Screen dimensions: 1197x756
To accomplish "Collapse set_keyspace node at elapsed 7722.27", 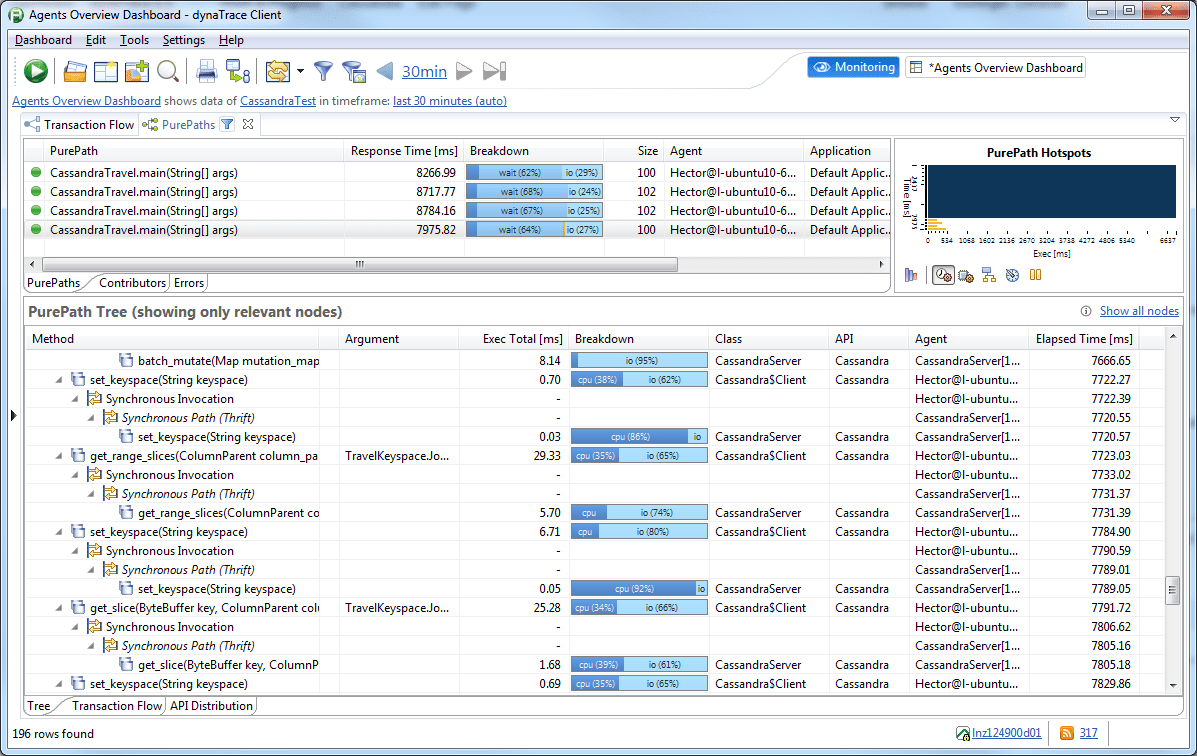I will [59, 380].
